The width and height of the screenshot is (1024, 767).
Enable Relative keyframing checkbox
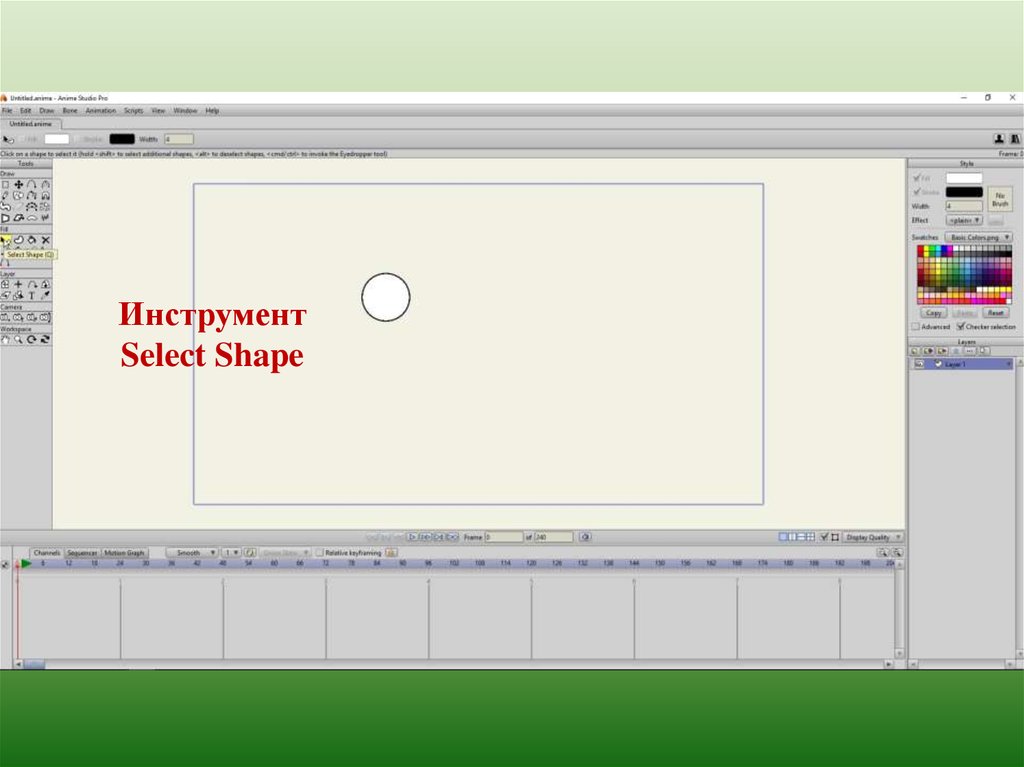coord(320,552)
